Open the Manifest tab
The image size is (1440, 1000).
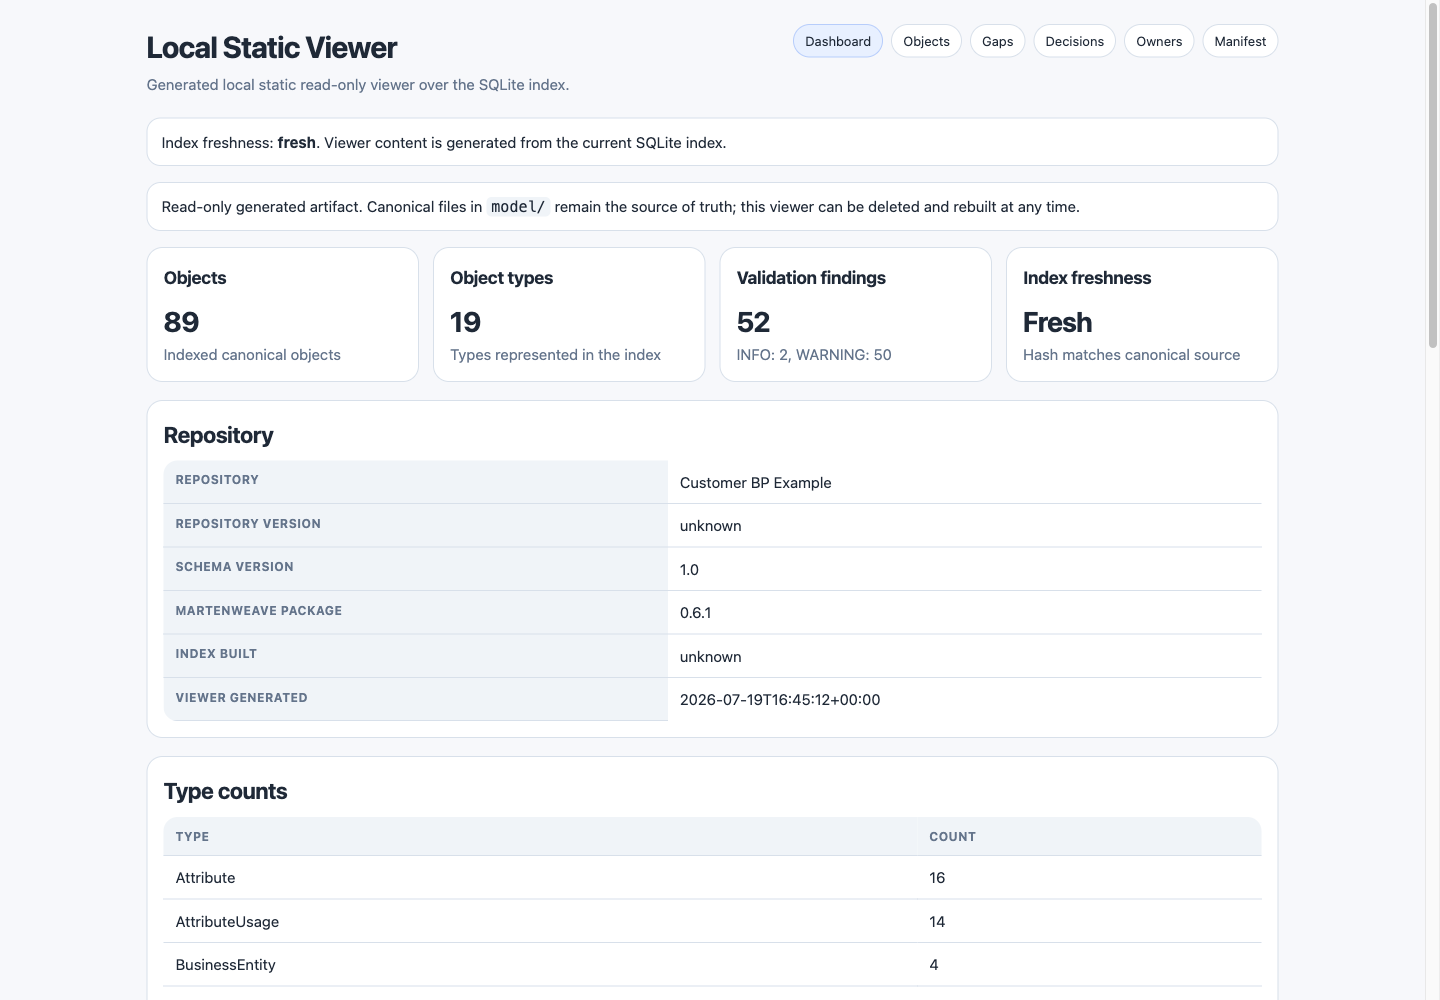(1240, 41)
